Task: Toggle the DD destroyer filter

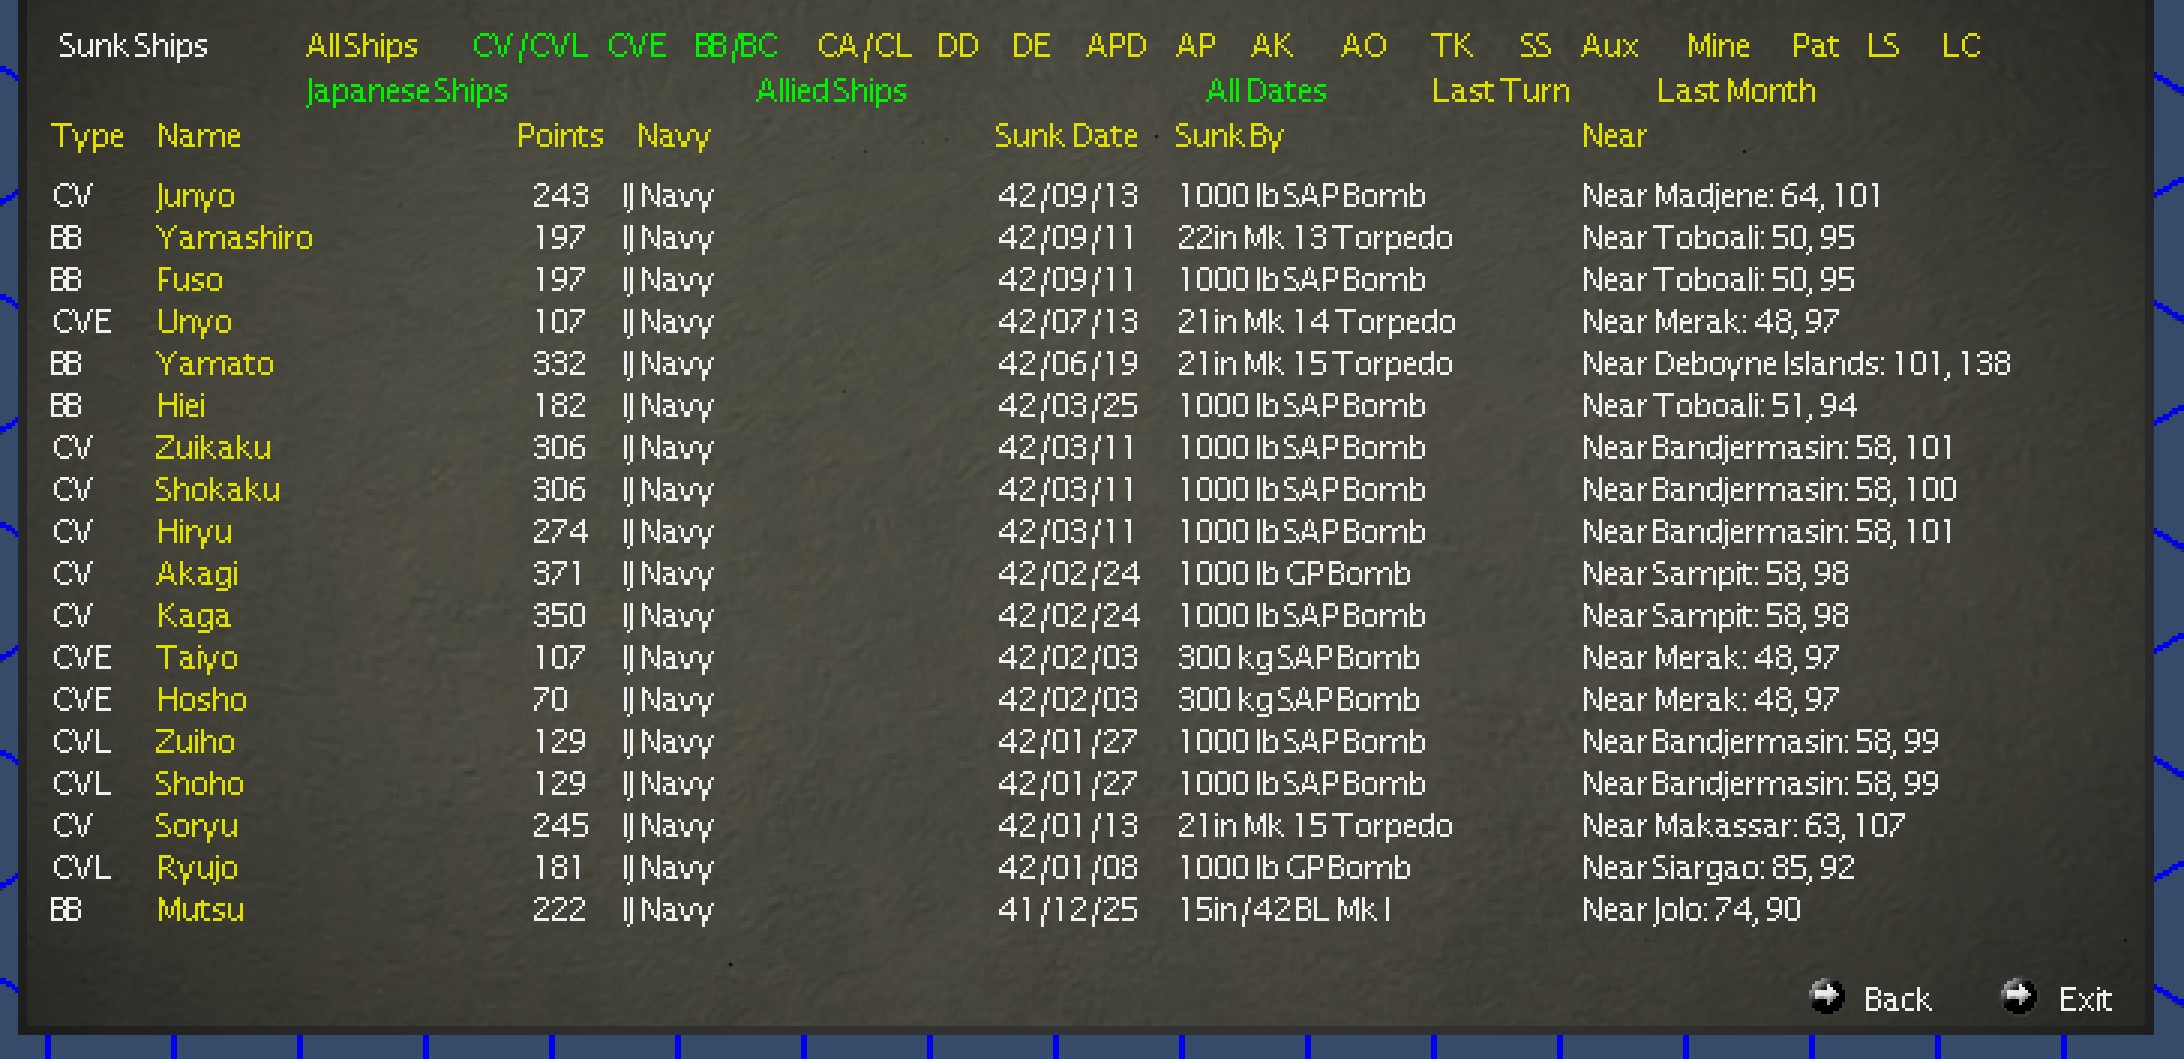Action: click(x=958, y=45)
